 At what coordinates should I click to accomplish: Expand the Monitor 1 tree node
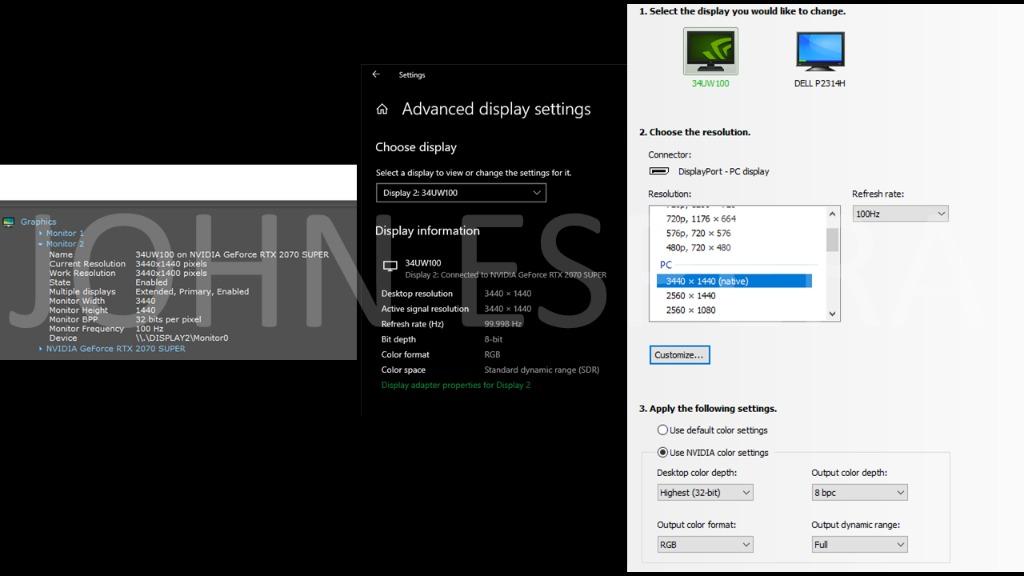coord(41,233)
